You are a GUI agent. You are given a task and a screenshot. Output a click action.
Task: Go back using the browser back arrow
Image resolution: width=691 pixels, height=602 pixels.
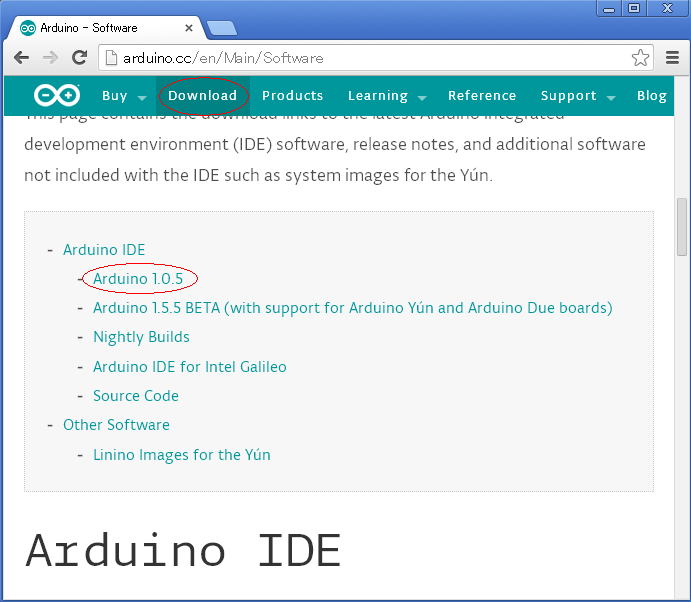pos(21,58)
